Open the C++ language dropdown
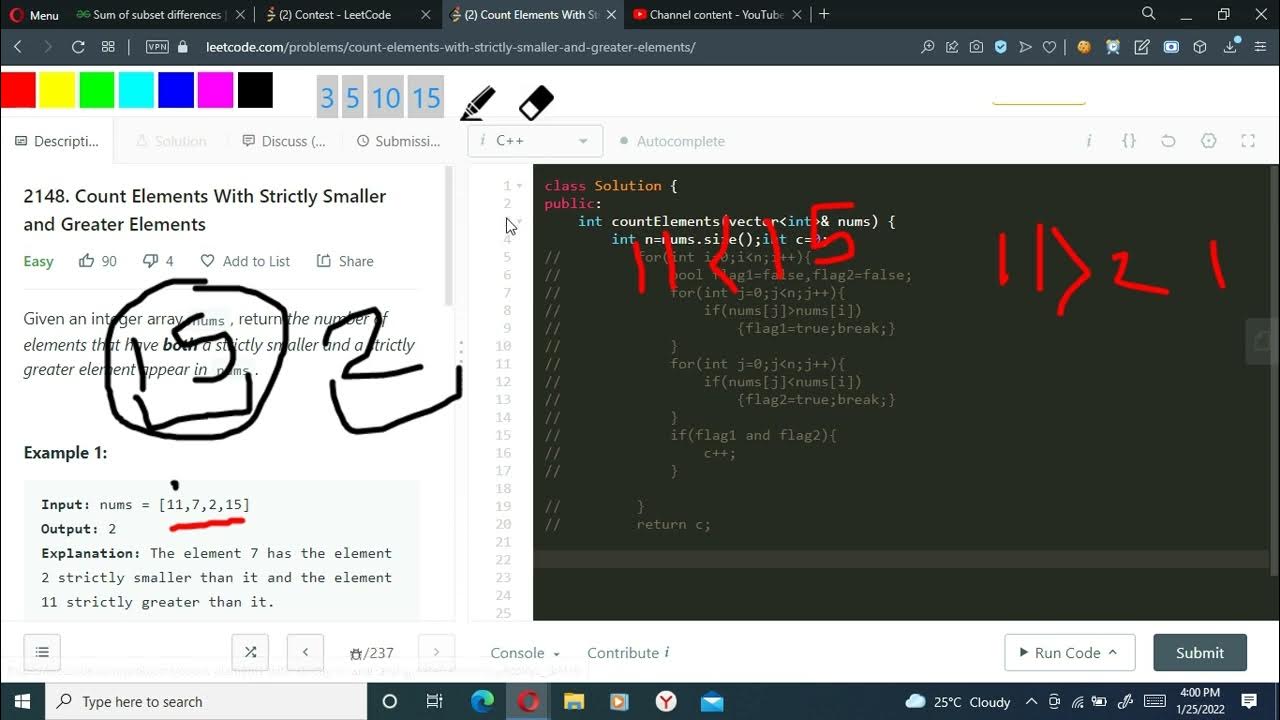 pos(535,141)
